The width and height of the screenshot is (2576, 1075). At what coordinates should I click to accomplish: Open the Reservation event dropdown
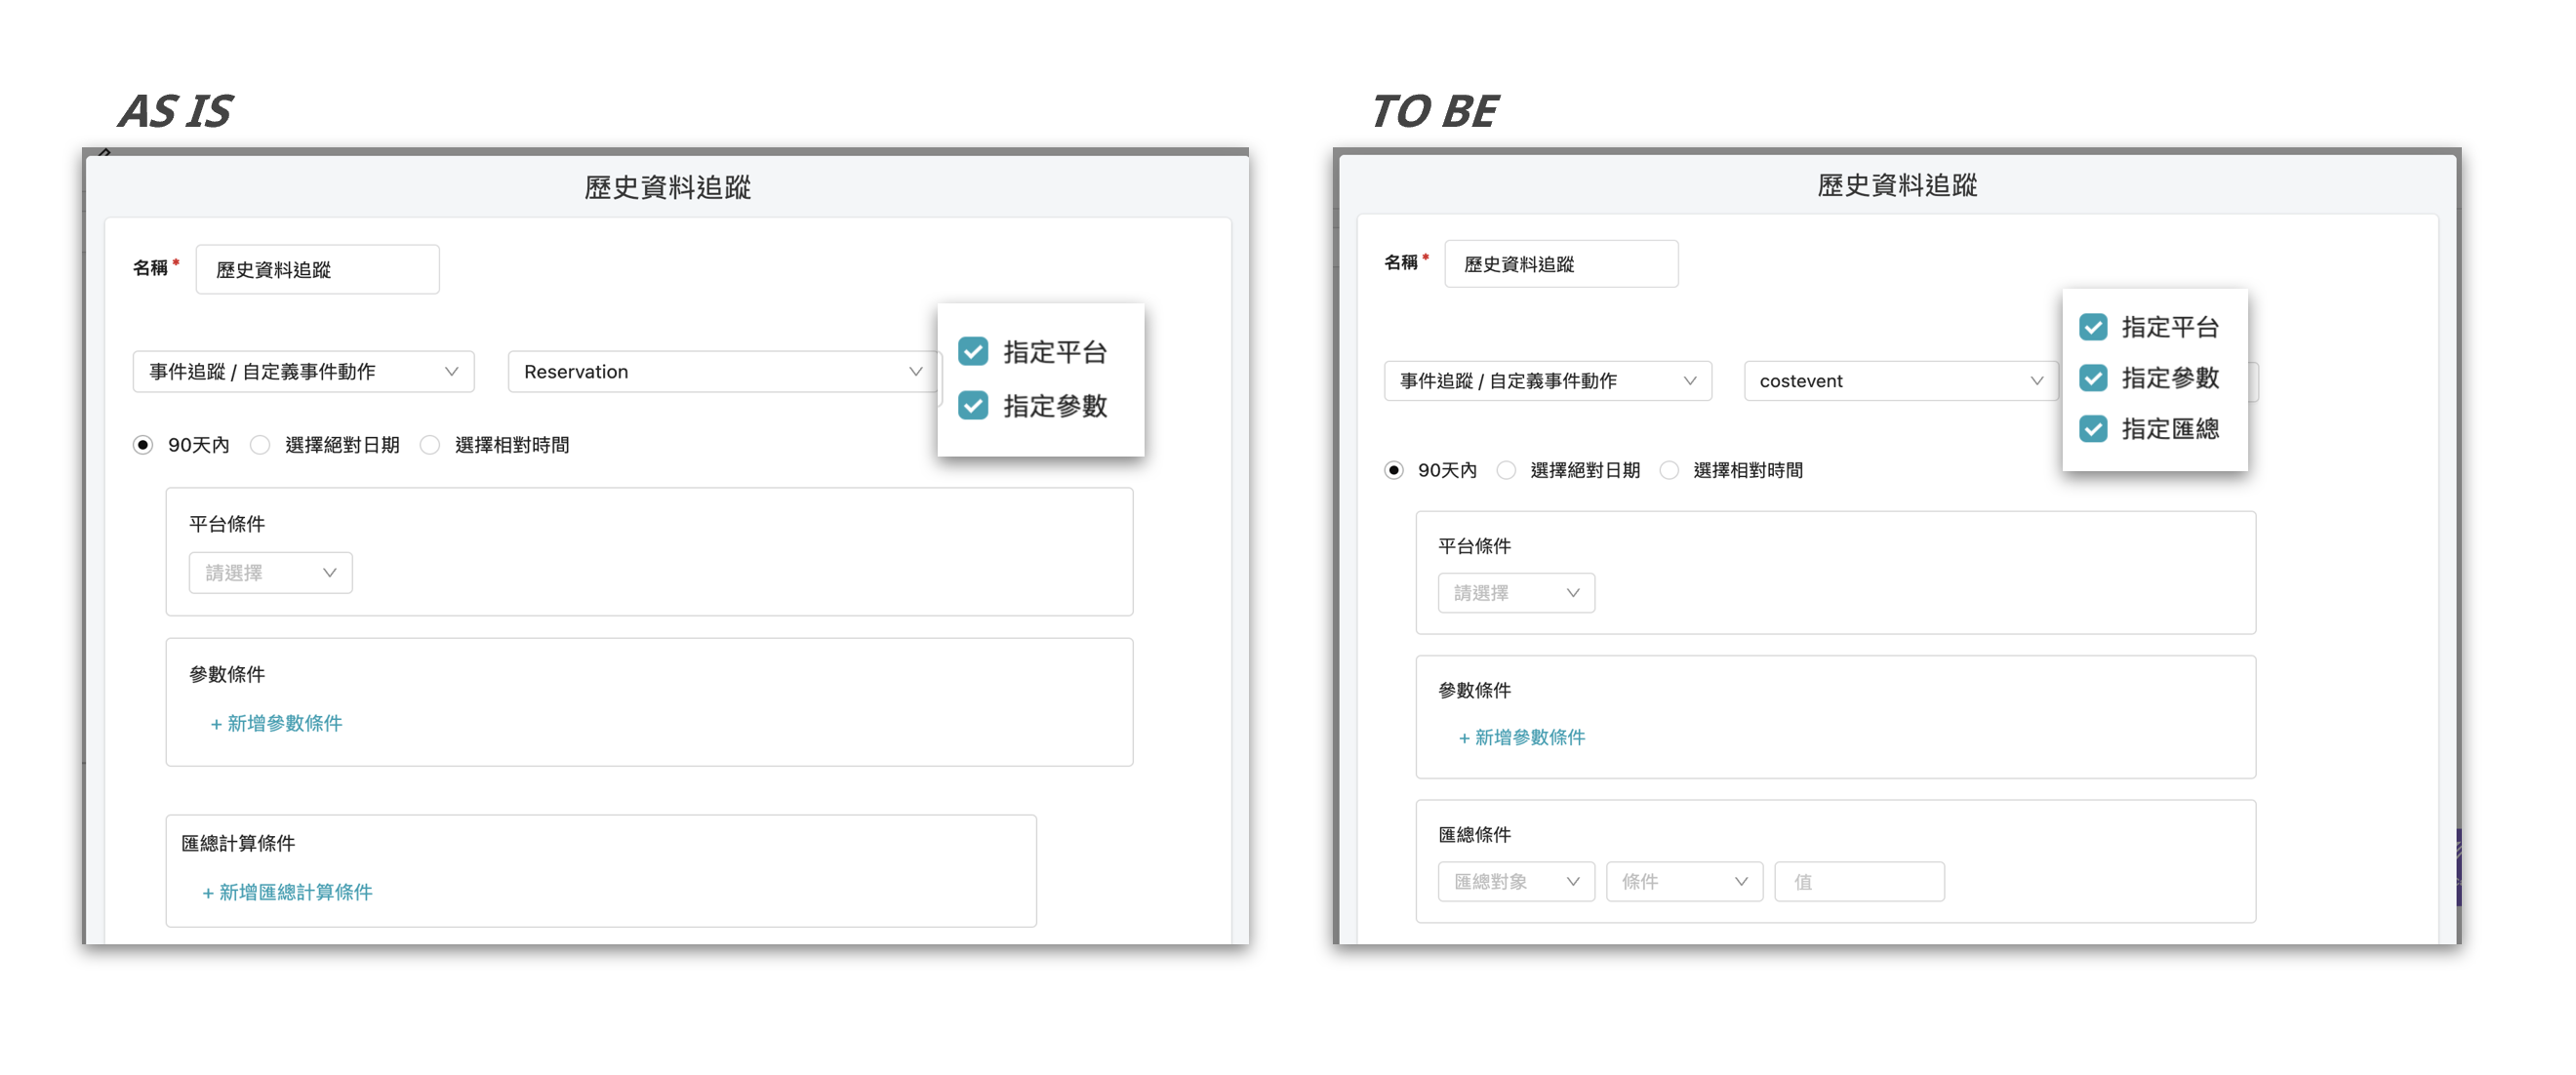[x=722, y=371]
